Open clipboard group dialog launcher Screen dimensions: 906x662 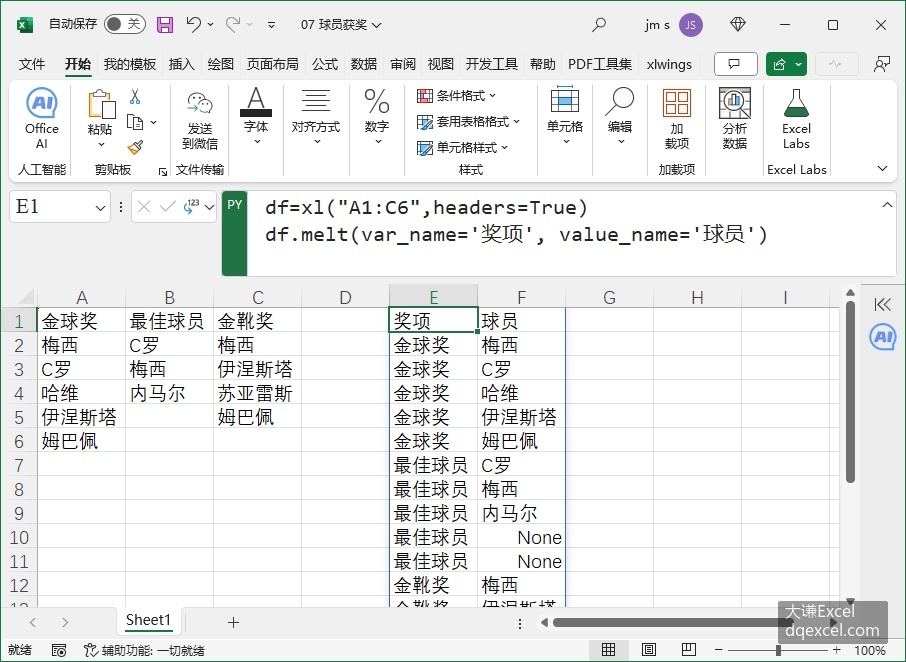click(x=163, y=172)
